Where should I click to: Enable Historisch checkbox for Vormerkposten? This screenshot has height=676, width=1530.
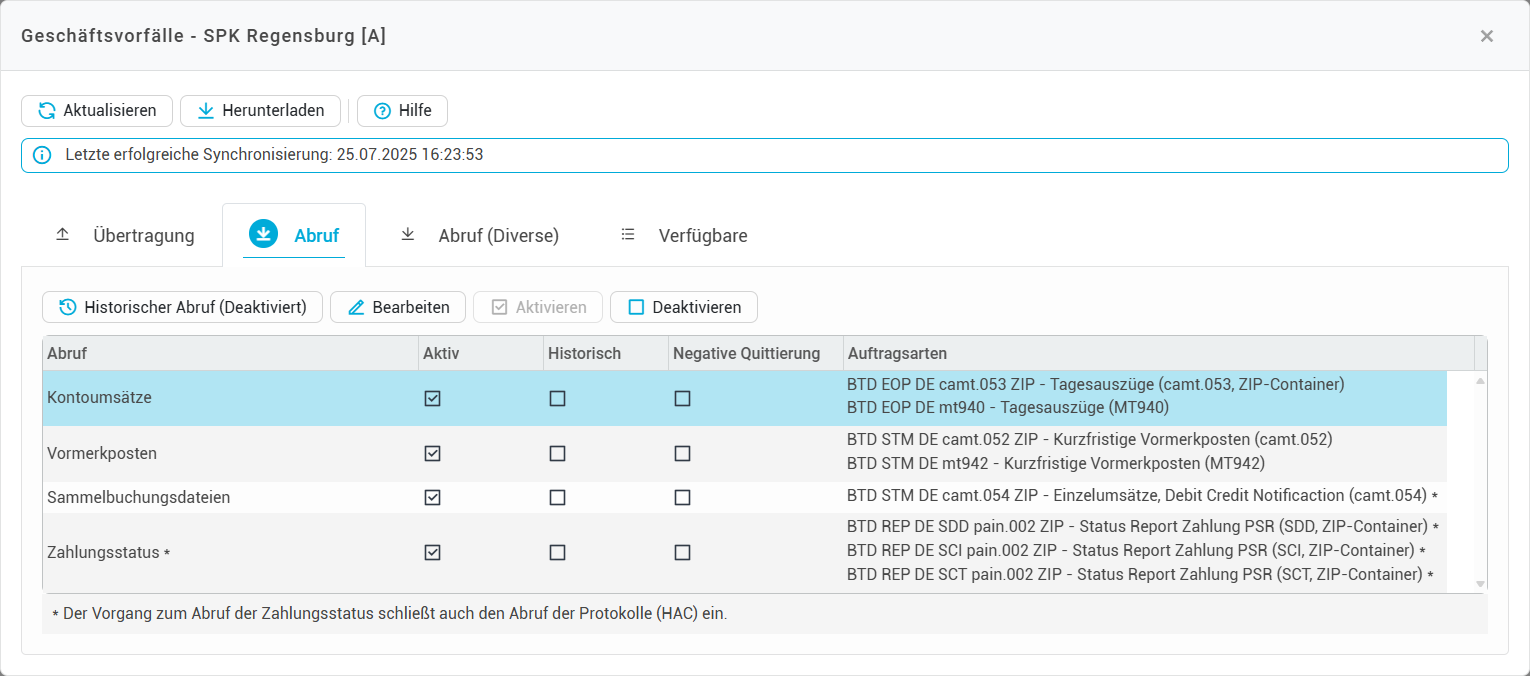pos(557,453)
